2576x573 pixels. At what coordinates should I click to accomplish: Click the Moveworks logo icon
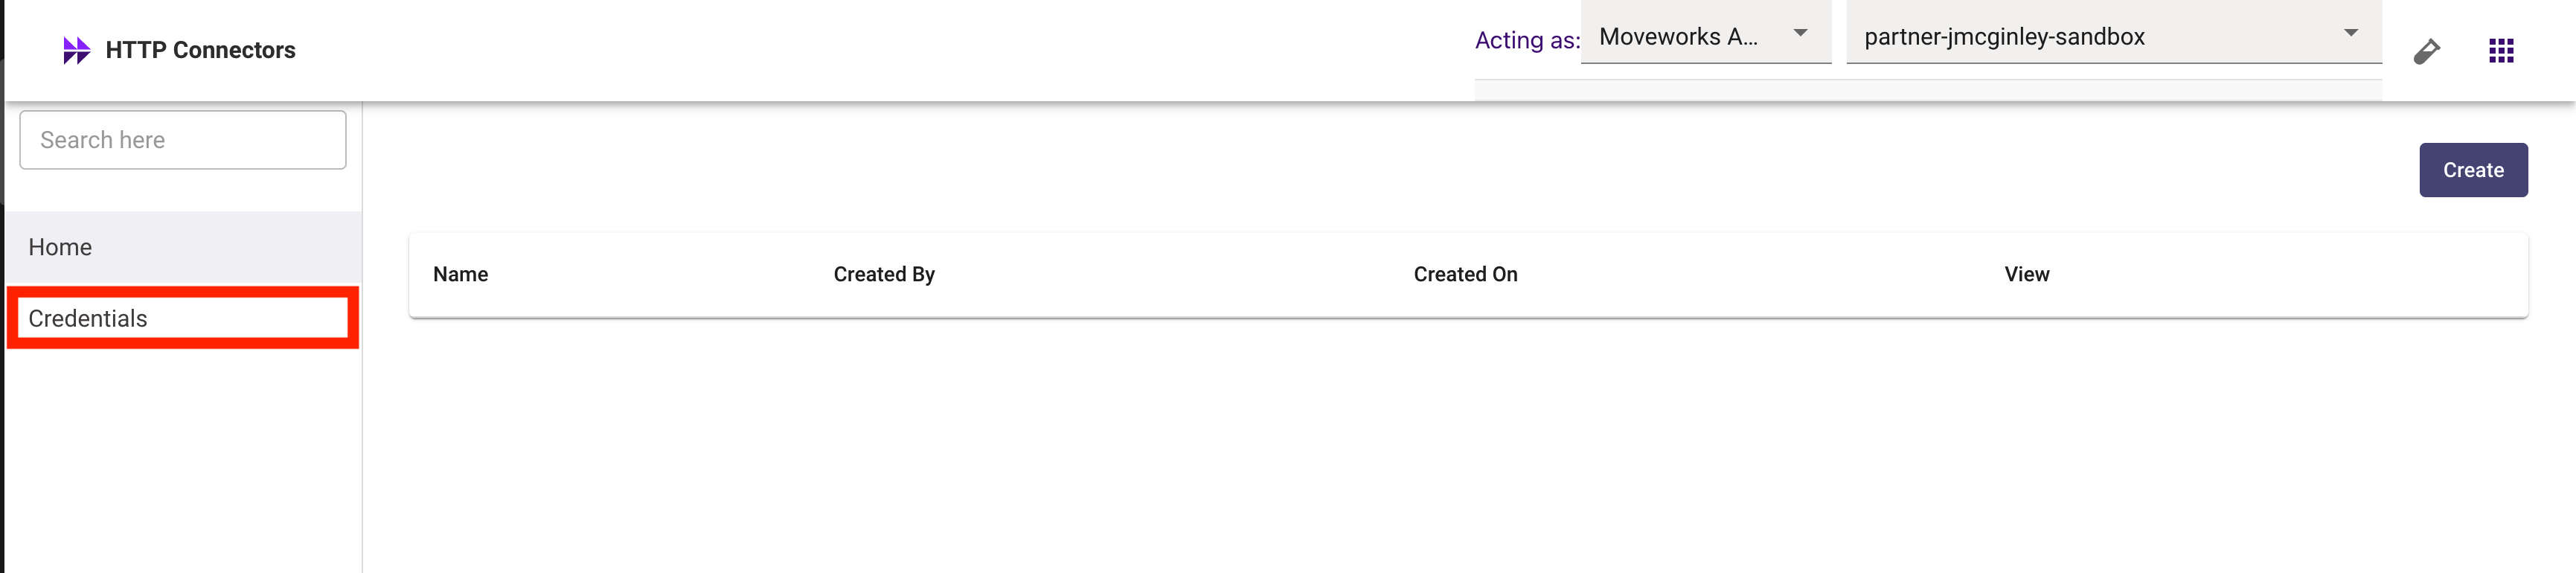(x=76, y=50)
